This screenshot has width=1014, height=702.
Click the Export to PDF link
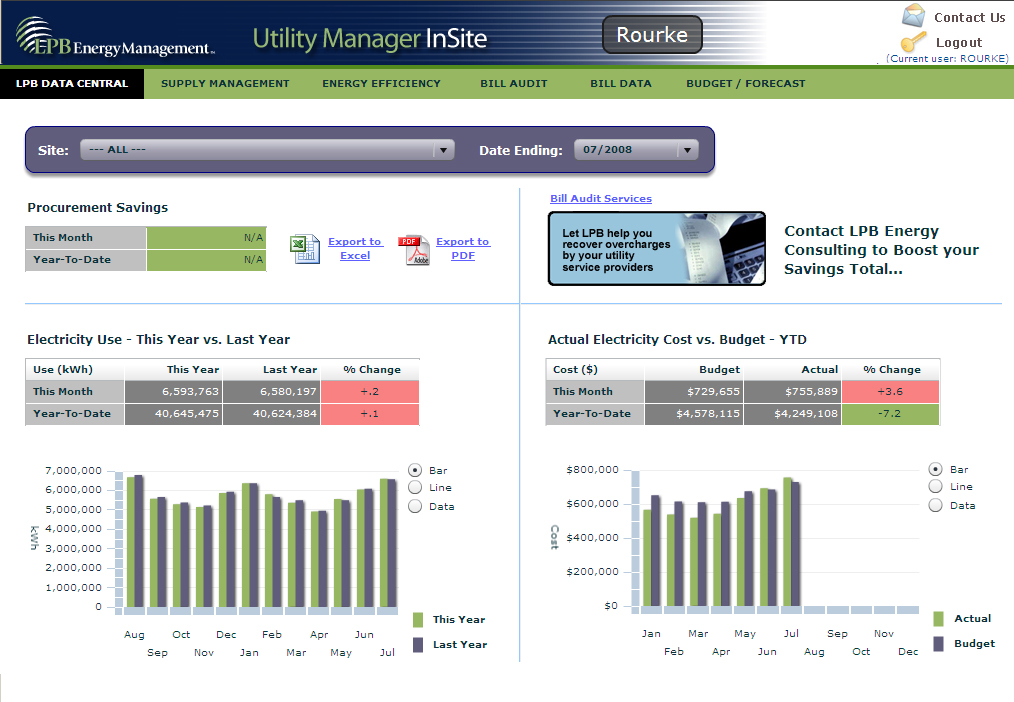tap(463, 248)
